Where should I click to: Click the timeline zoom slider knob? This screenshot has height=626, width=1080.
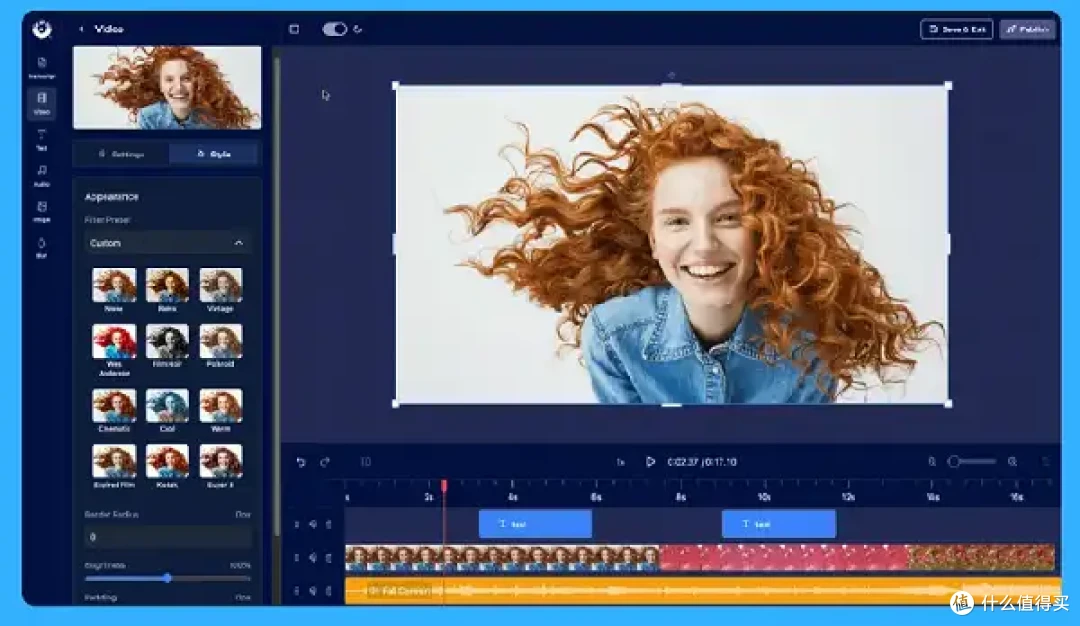coord(954,461)
